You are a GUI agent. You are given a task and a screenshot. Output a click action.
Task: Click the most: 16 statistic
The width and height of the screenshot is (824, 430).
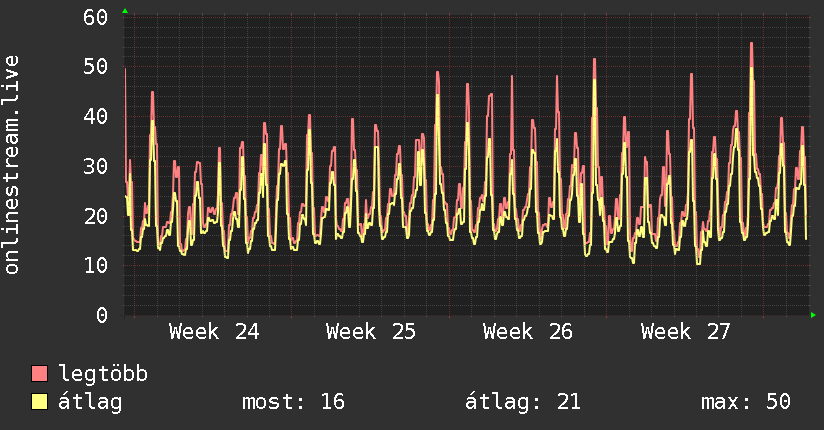(293, 402)
